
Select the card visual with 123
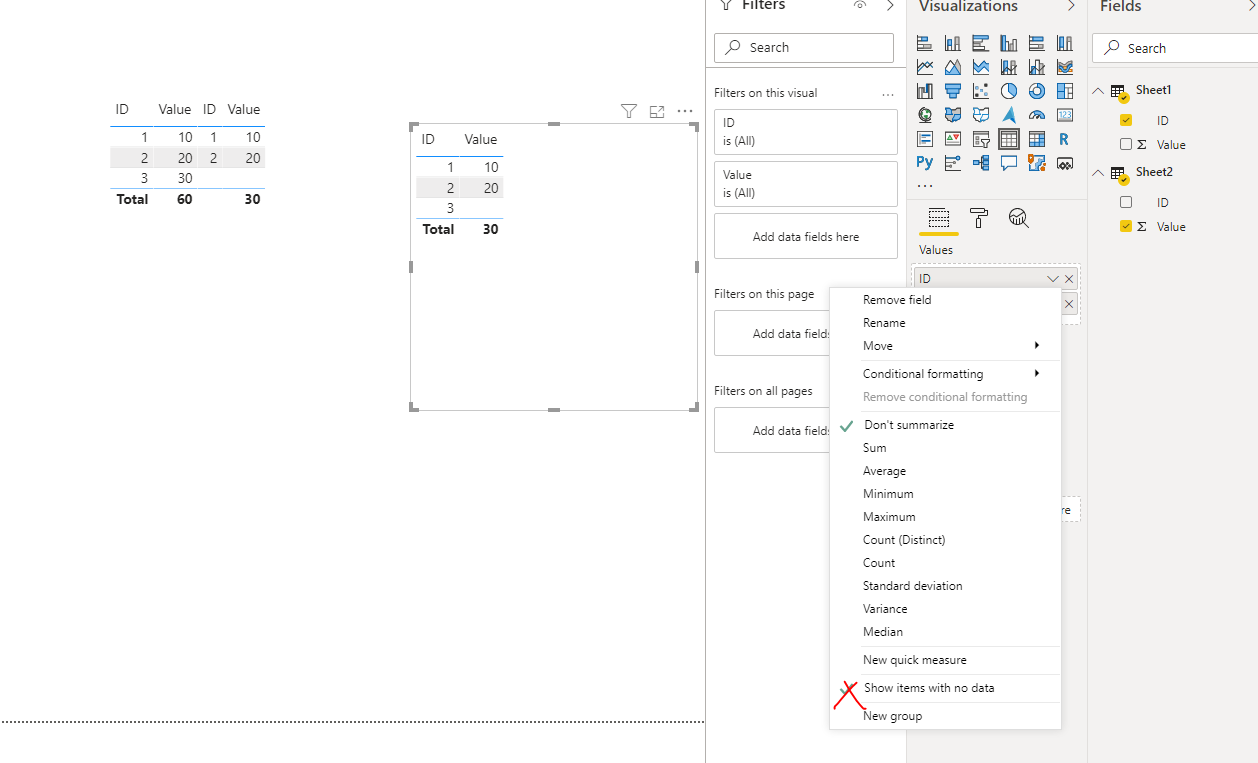coord(1064,115)
